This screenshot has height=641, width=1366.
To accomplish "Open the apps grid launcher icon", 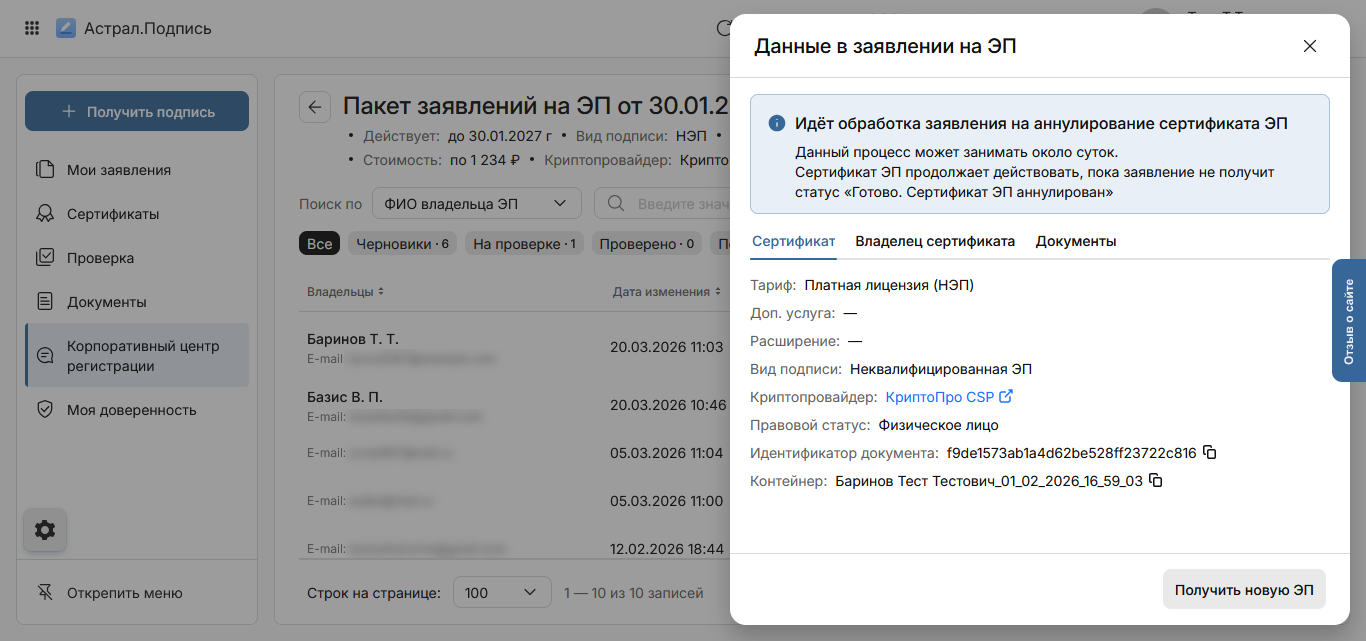I will (32, 28).
